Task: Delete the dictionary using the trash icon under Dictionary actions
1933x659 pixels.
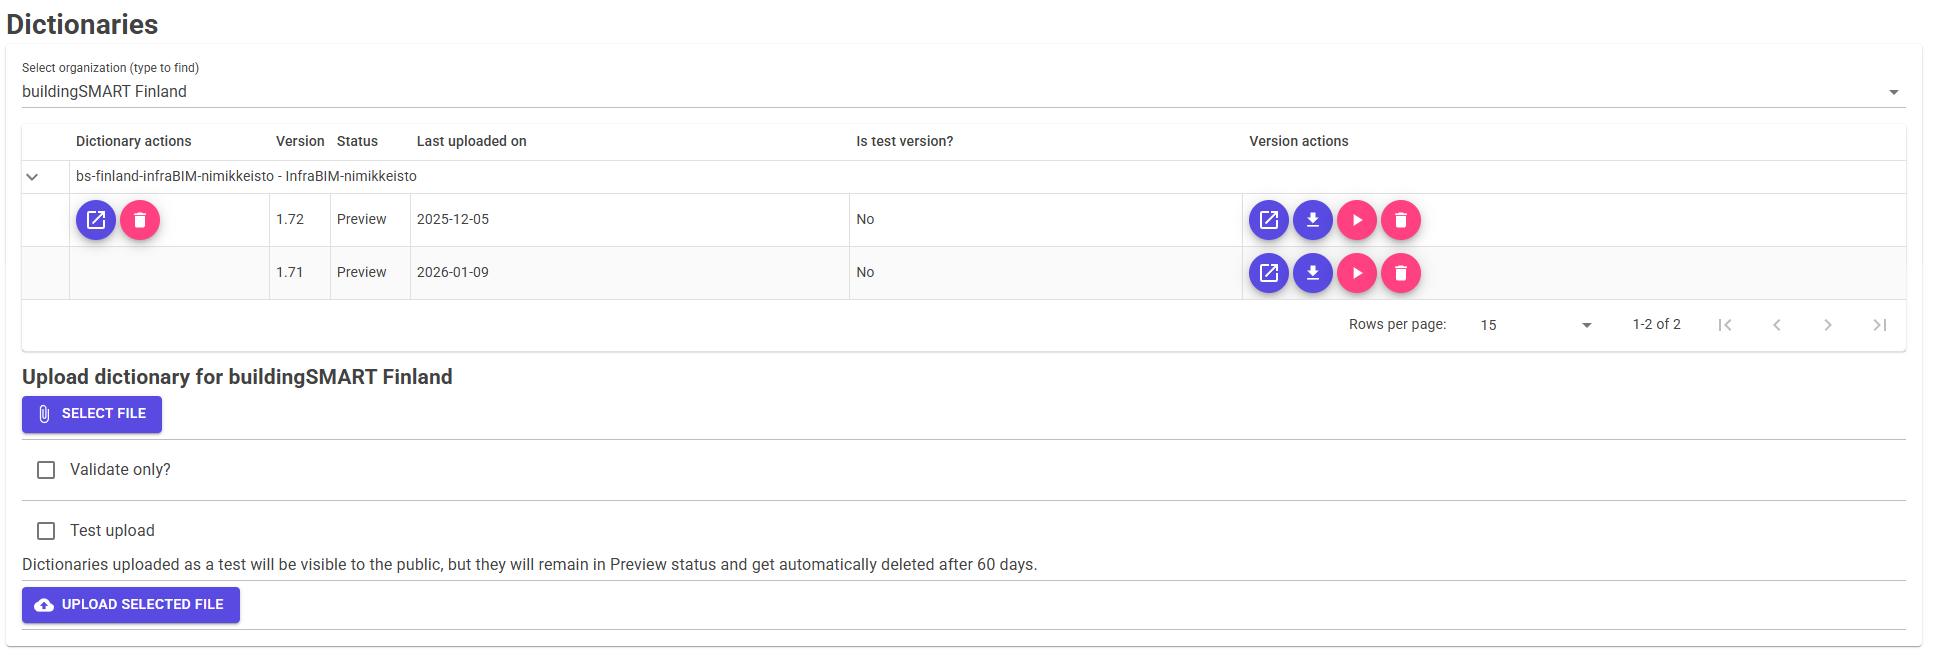Action: coord(140,220)
